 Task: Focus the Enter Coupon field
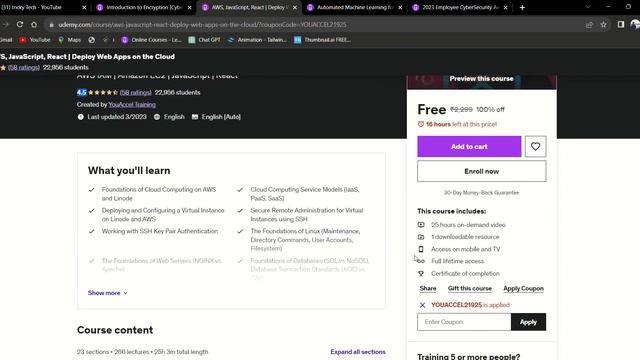click(x=464, y=322)
